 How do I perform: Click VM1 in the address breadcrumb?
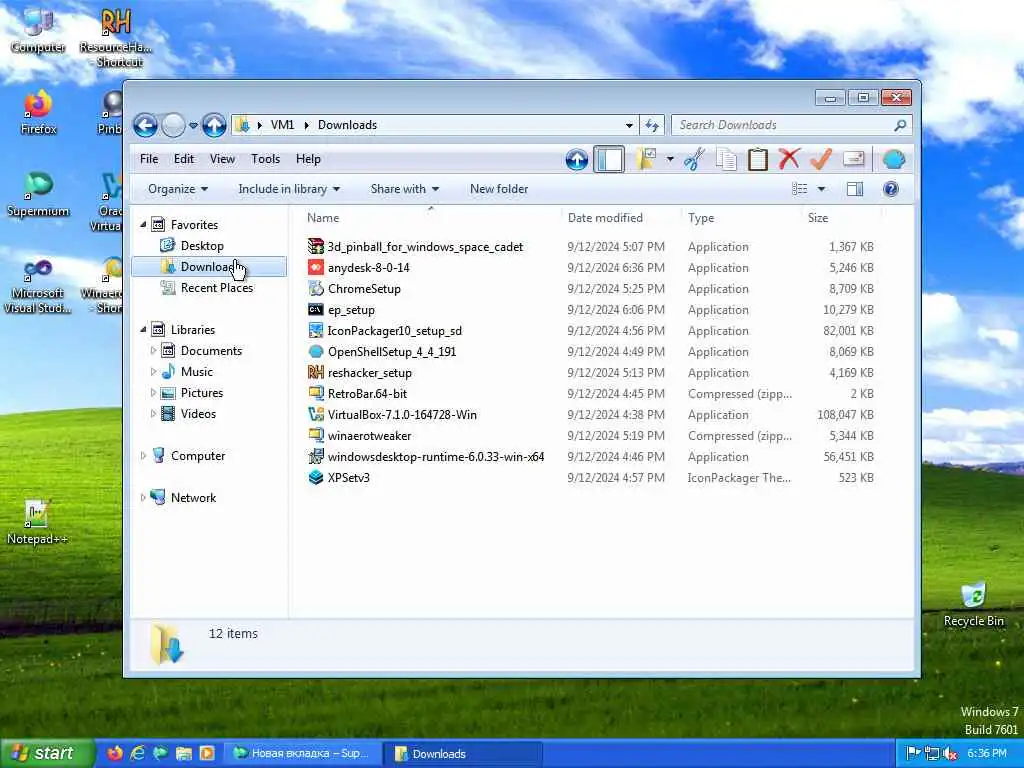click(x=282, y=125)
